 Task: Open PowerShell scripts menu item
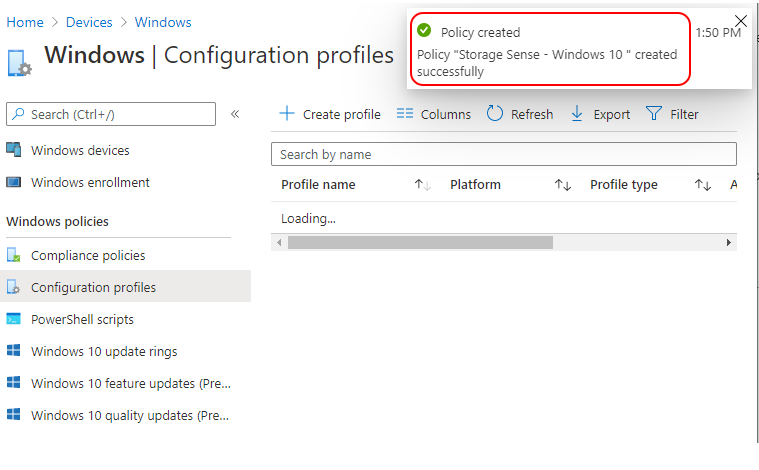pos(82,319)
